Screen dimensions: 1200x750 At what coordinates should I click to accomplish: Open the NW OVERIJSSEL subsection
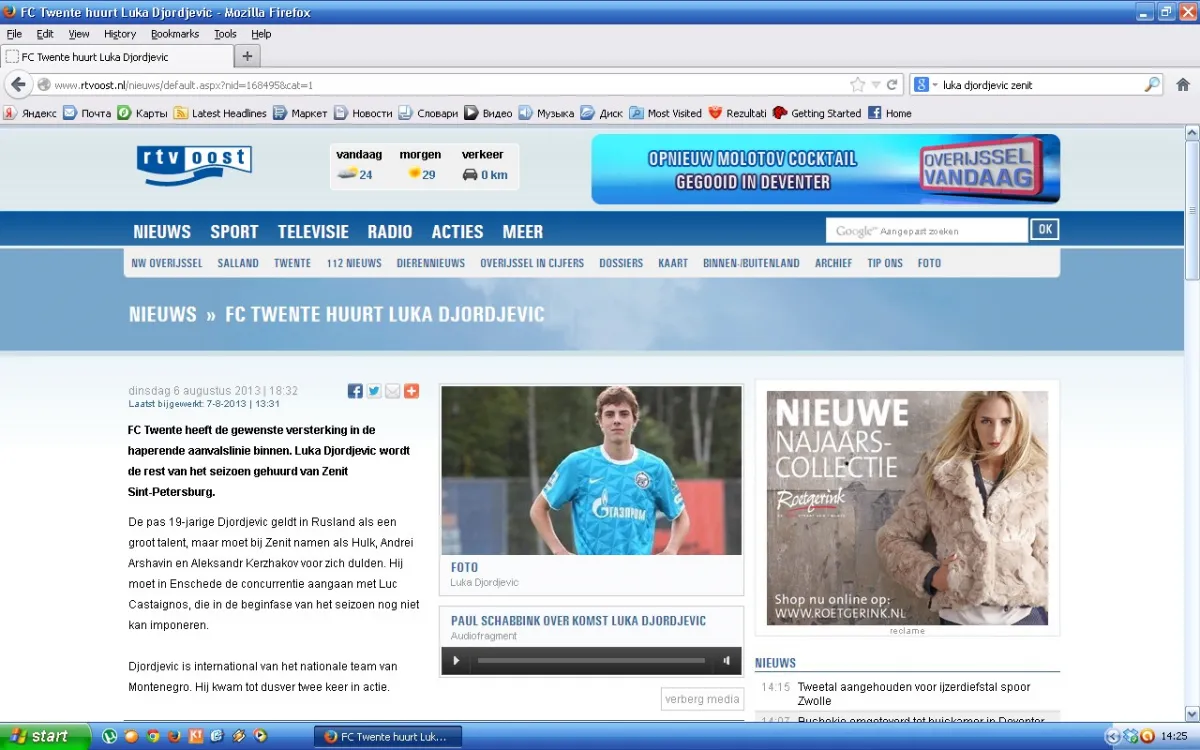(167, 263)
